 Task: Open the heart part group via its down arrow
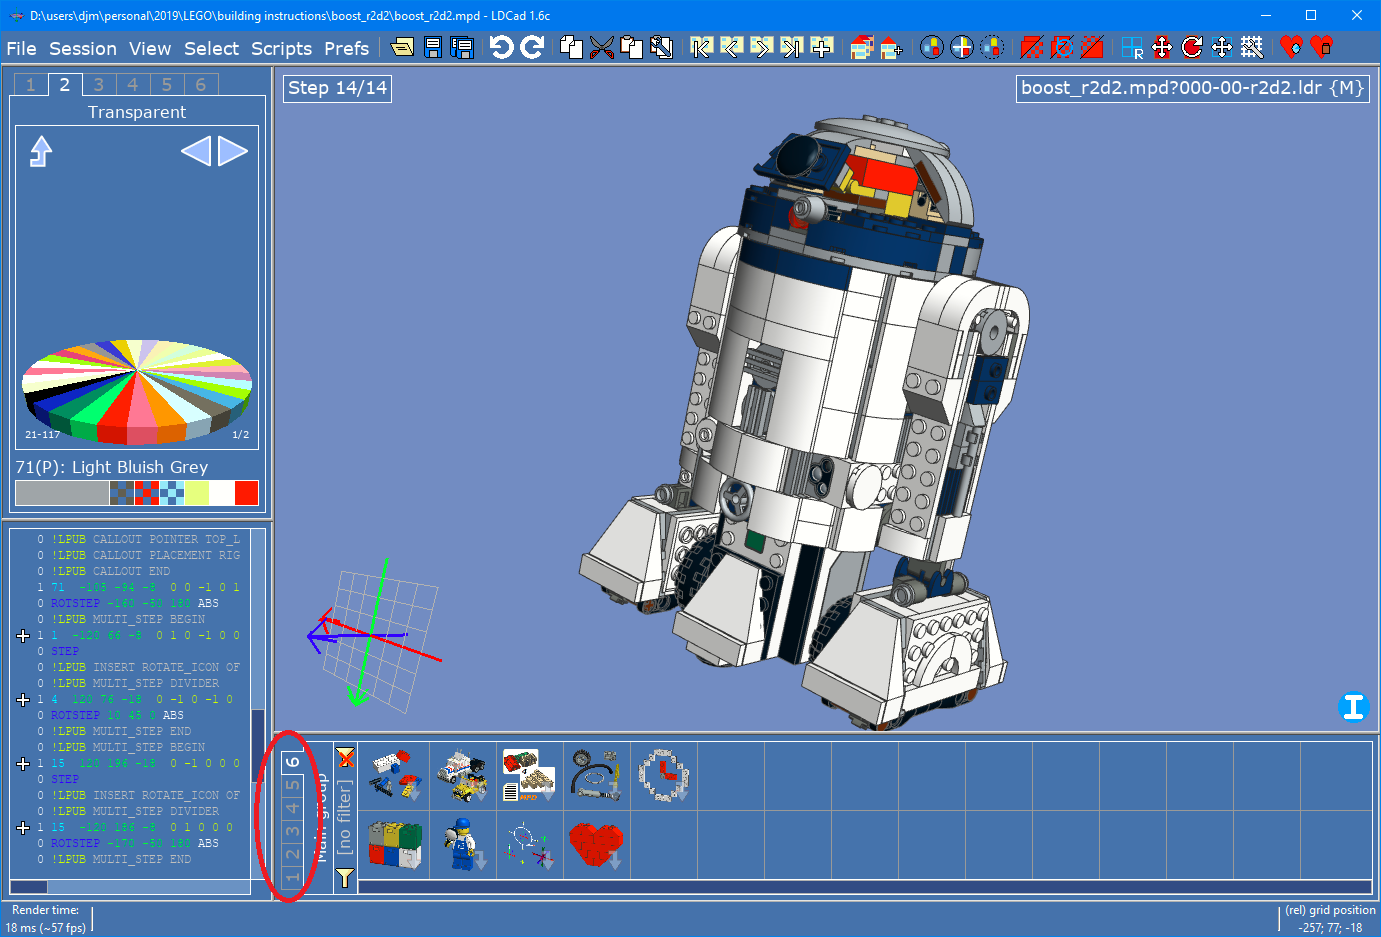(x=613, y=863)
